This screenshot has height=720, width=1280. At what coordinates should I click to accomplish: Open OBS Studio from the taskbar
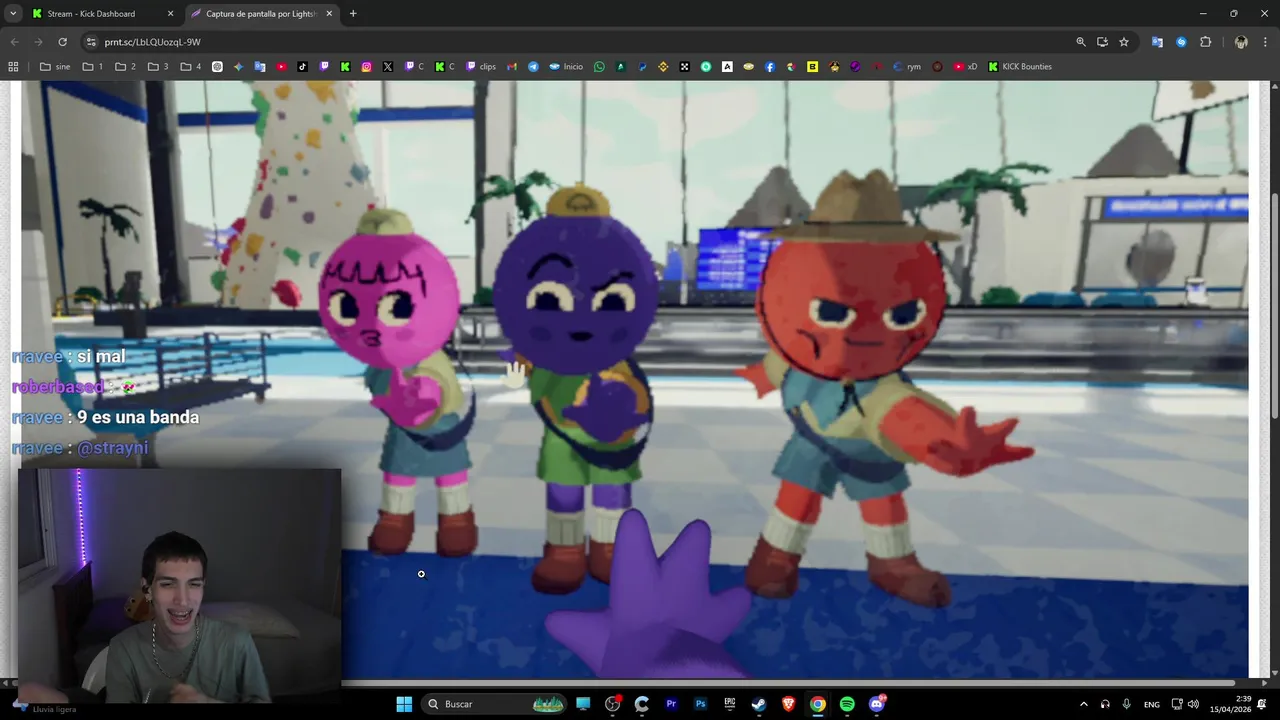pyautogui.click(x=612, y=704)
